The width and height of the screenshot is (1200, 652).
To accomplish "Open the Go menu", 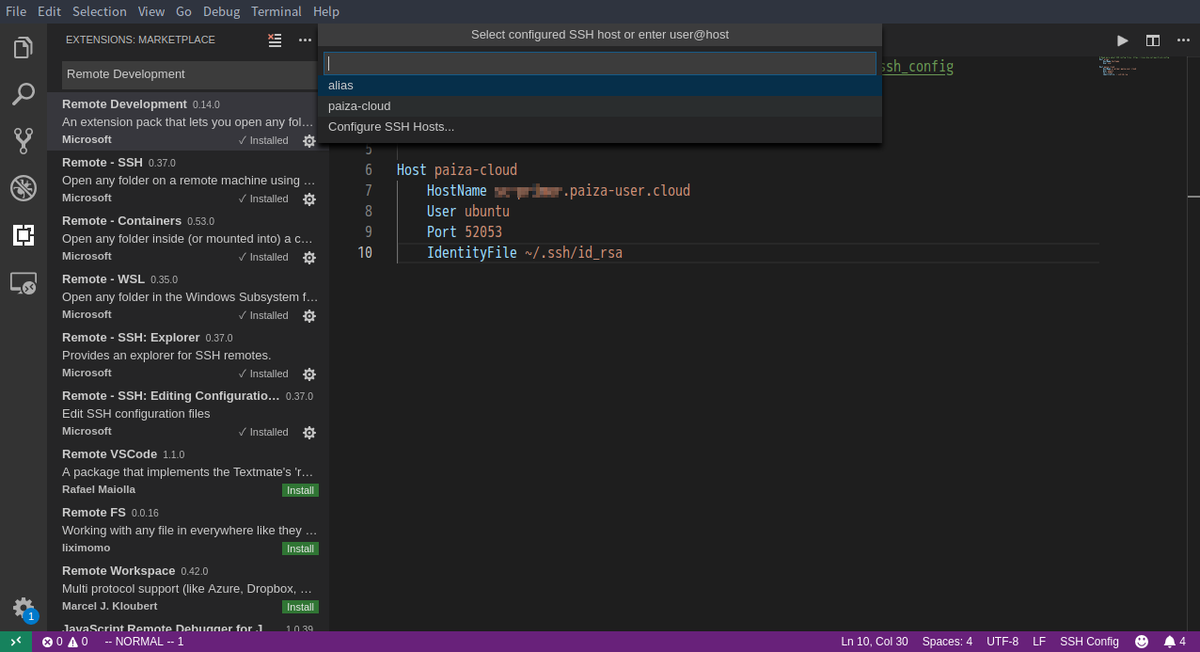I will point(184,11).
